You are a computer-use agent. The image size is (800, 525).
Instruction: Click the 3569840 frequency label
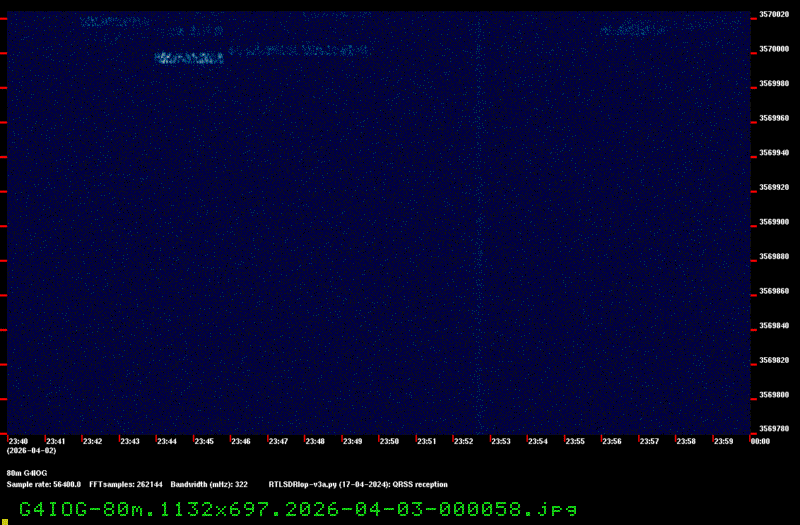point(774,326)
